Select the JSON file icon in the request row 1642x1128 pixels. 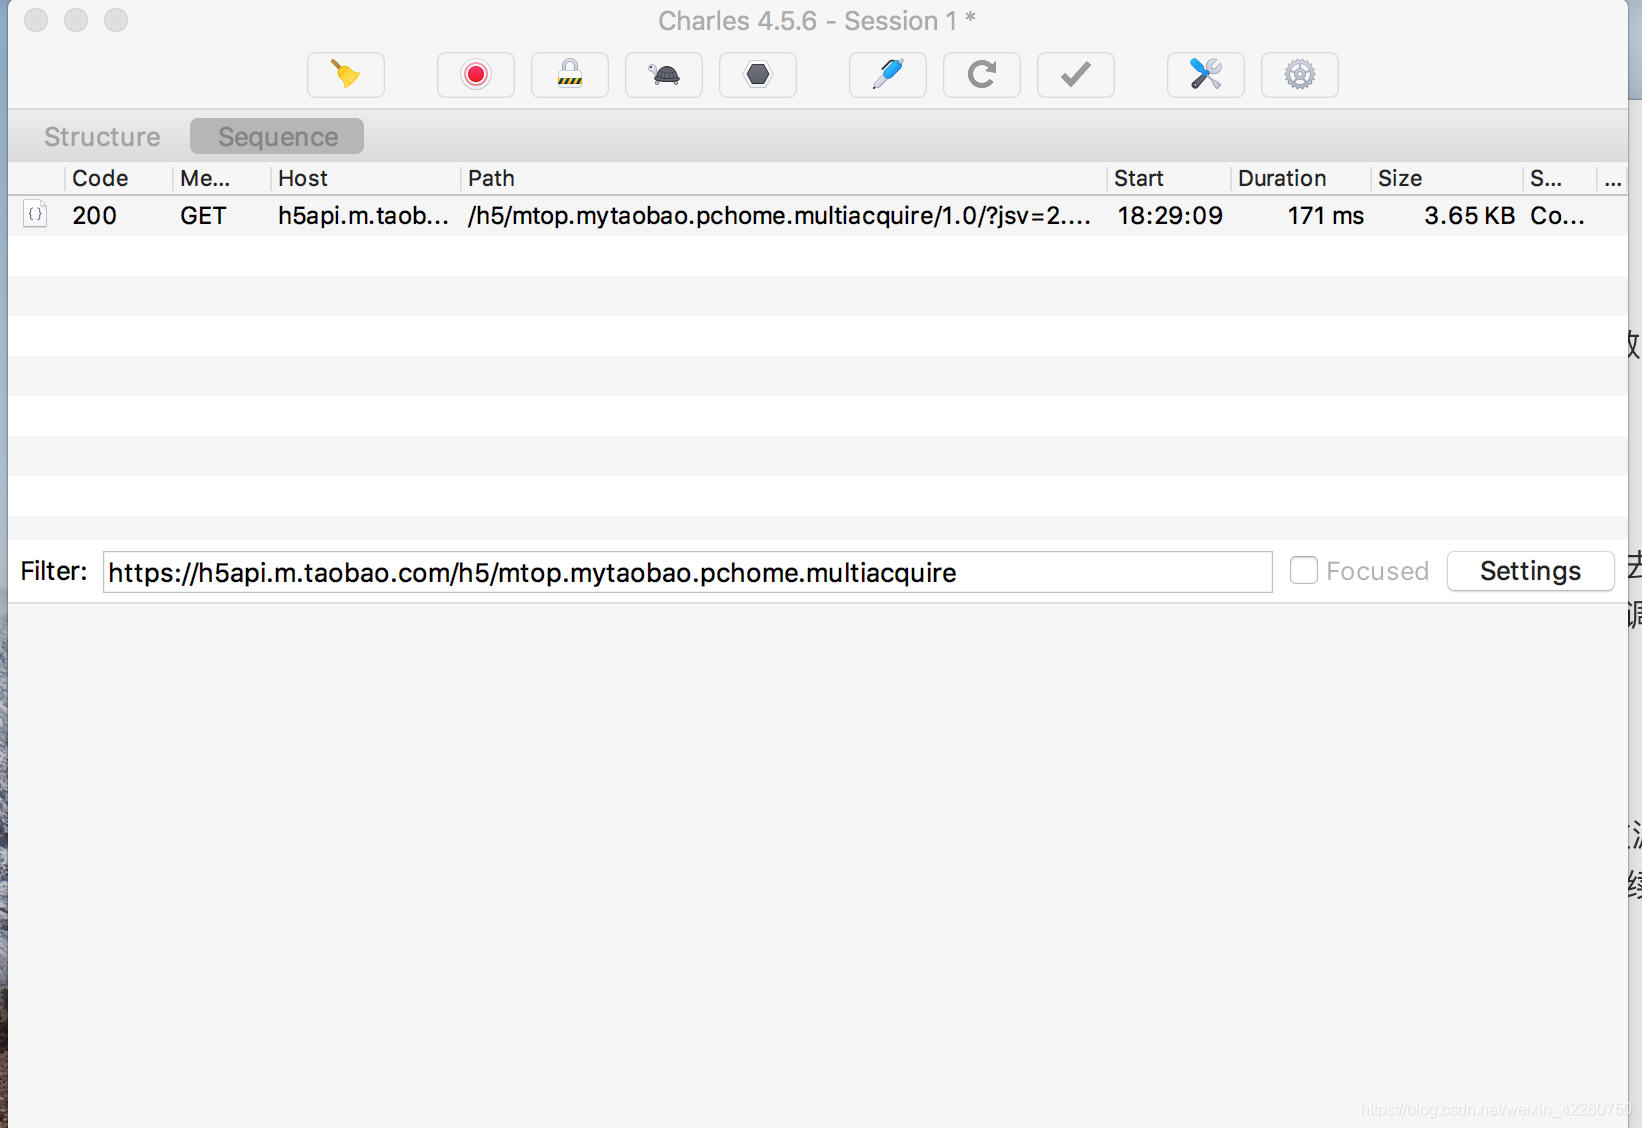[x=35, y=214]
